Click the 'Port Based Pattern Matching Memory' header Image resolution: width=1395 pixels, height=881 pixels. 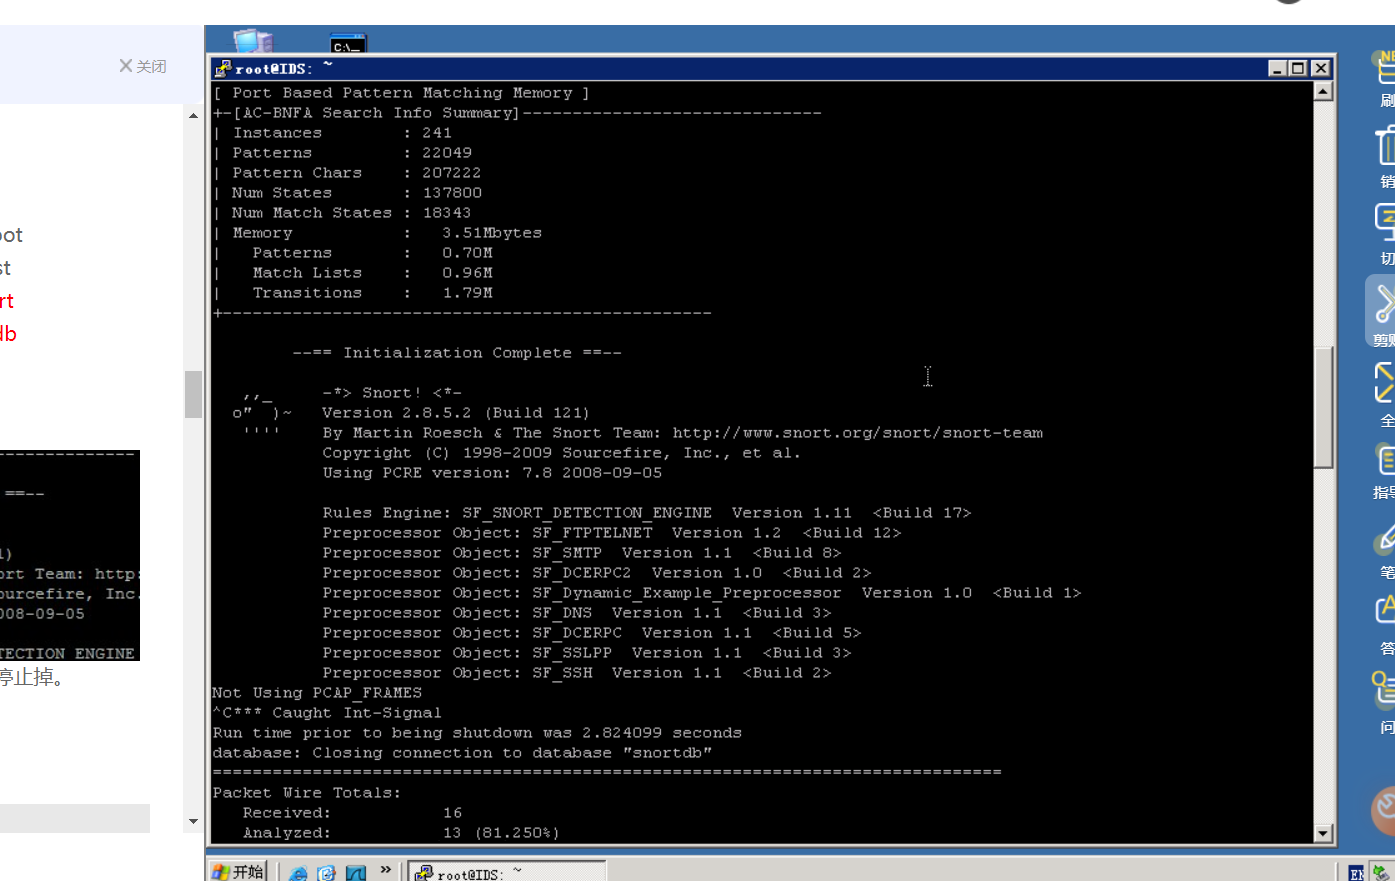coord(401,93)
